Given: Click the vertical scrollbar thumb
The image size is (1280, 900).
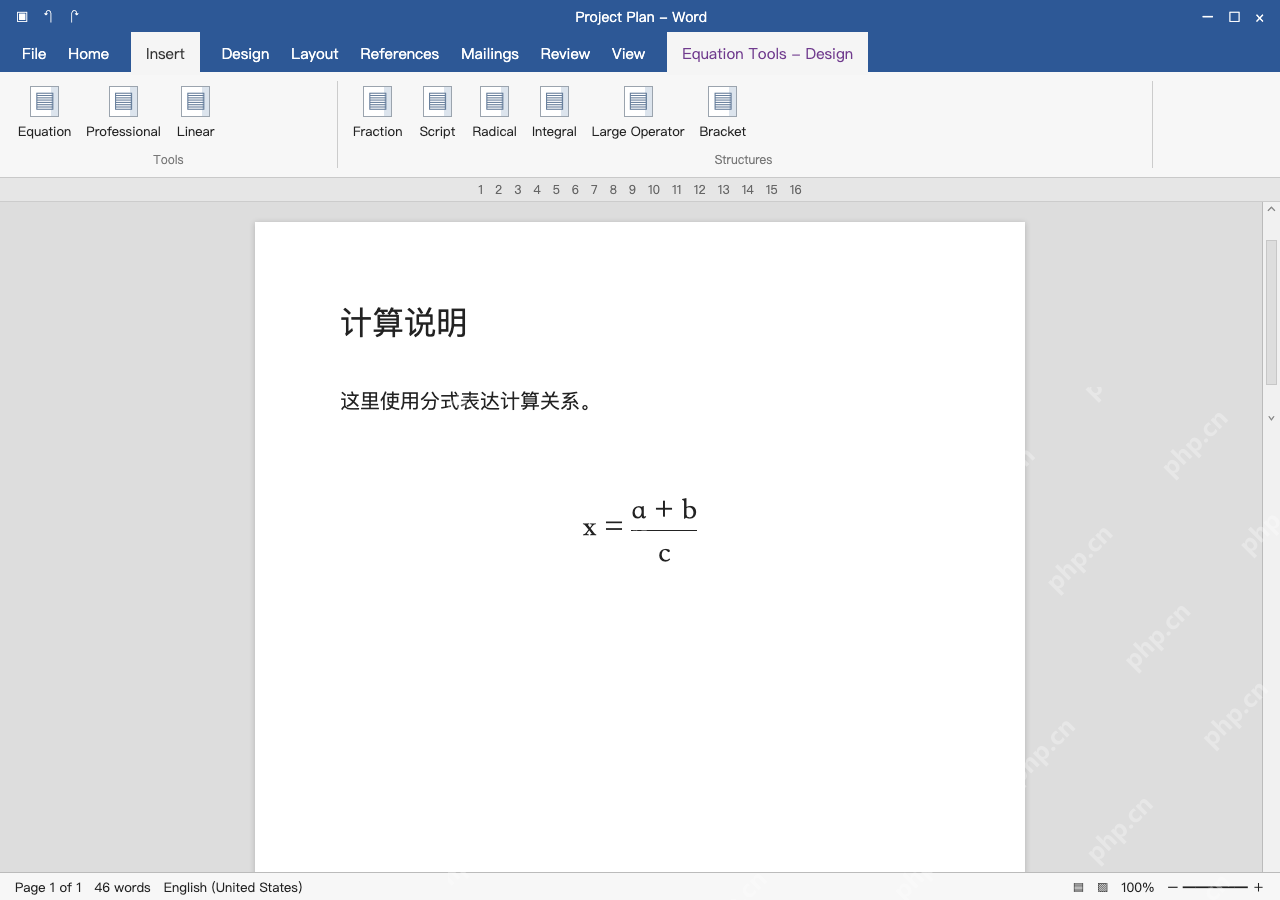Looking at the screenshot, I should pyautogui.click(x=1272, y=312).
